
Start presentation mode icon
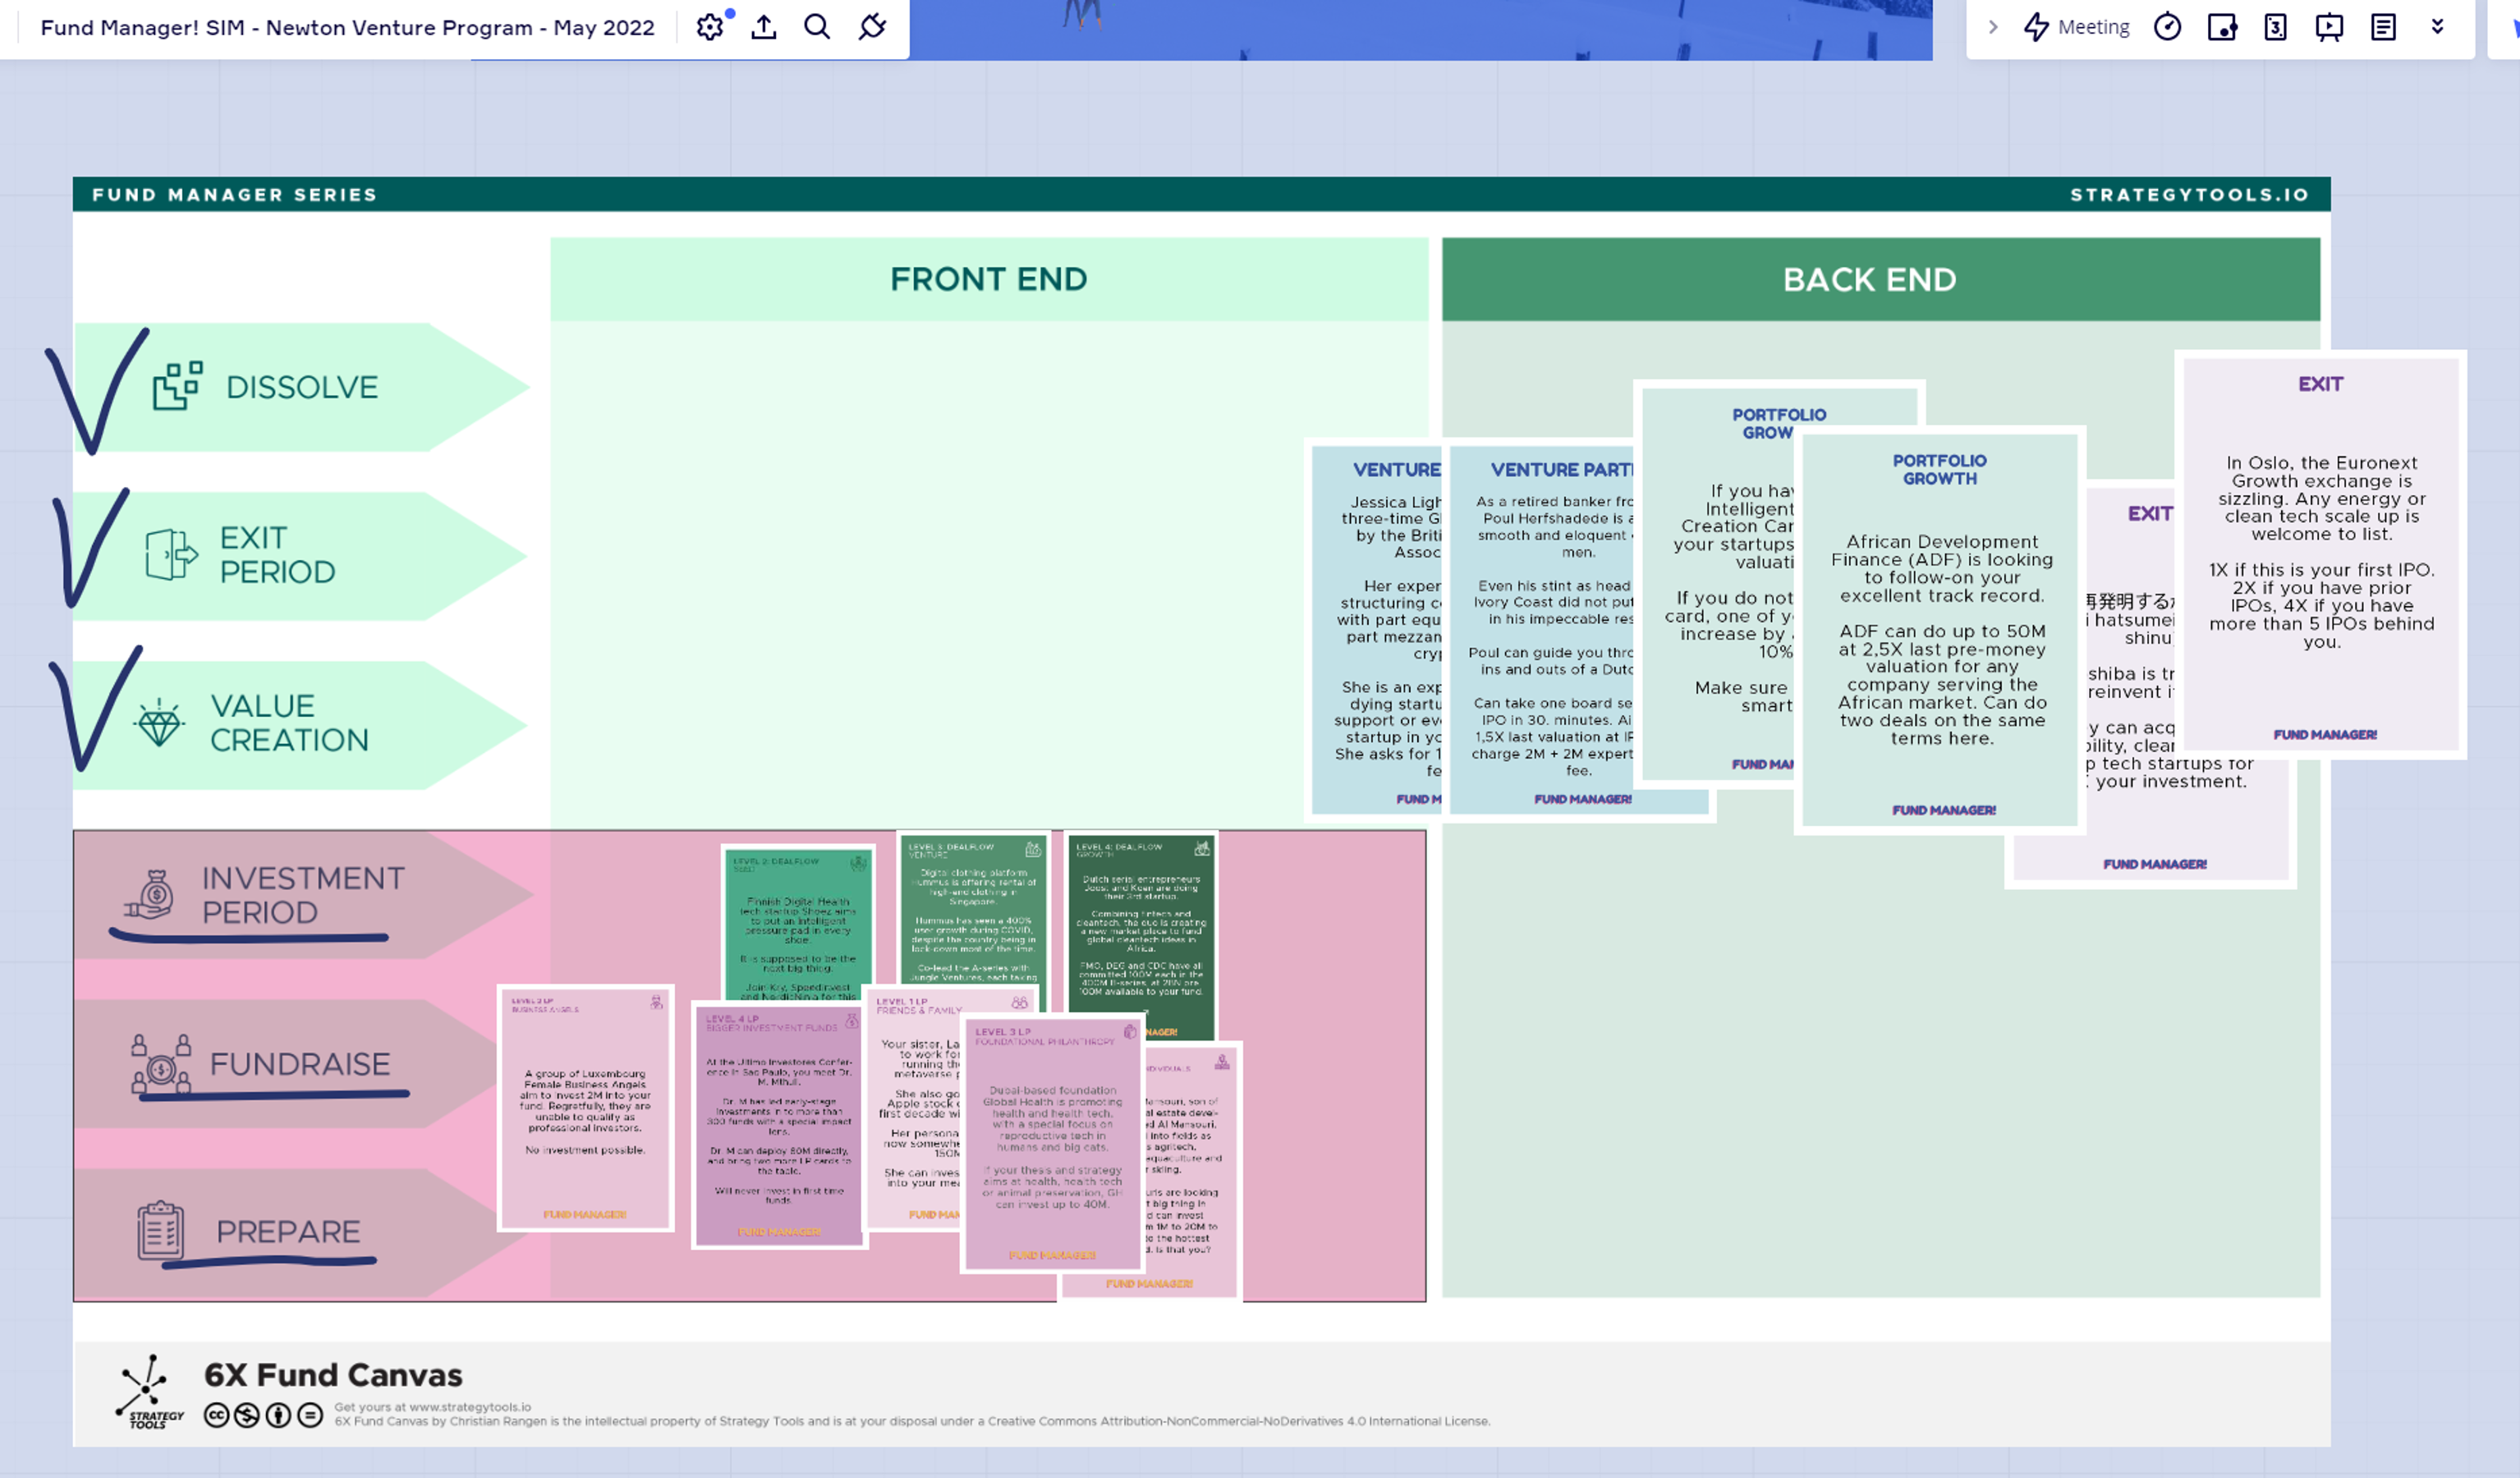2329,27
